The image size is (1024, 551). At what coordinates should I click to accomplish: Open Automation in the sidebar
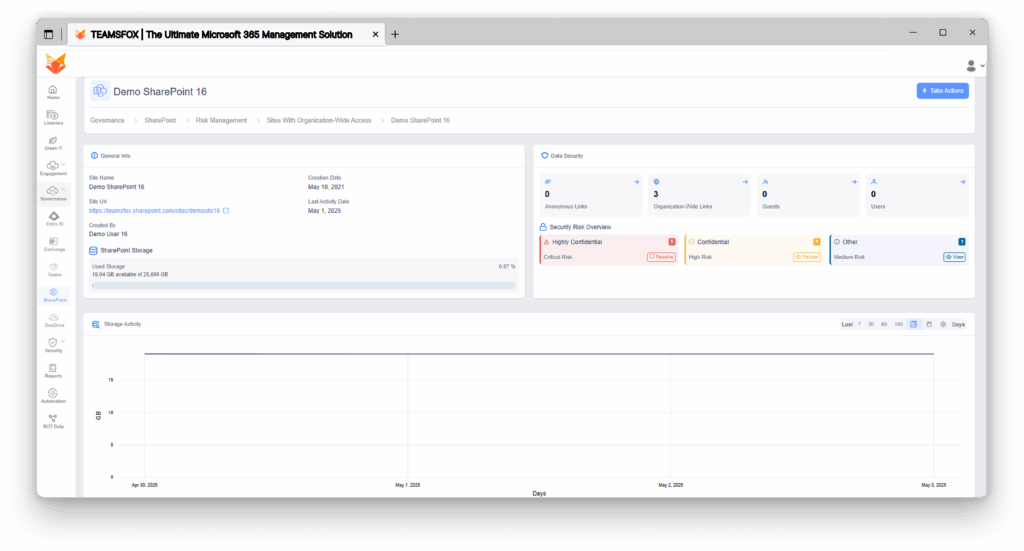pyautogui.click(x=53, y=396)
